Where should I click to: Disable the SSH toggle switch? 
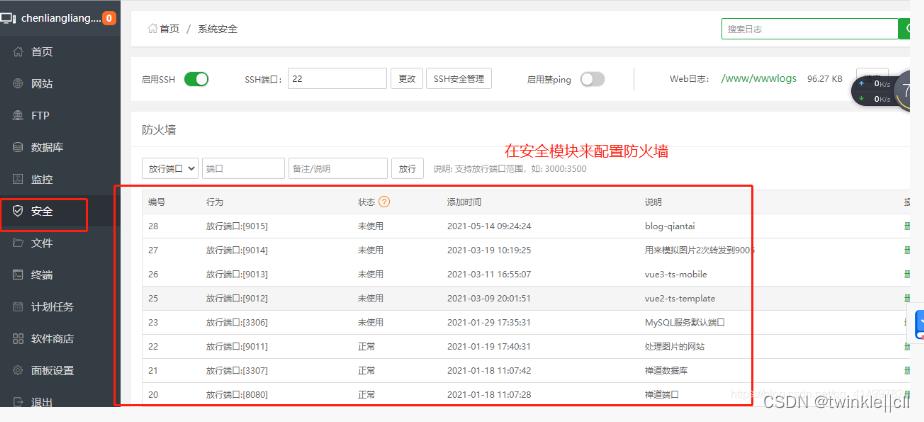(x=196, y=79)
